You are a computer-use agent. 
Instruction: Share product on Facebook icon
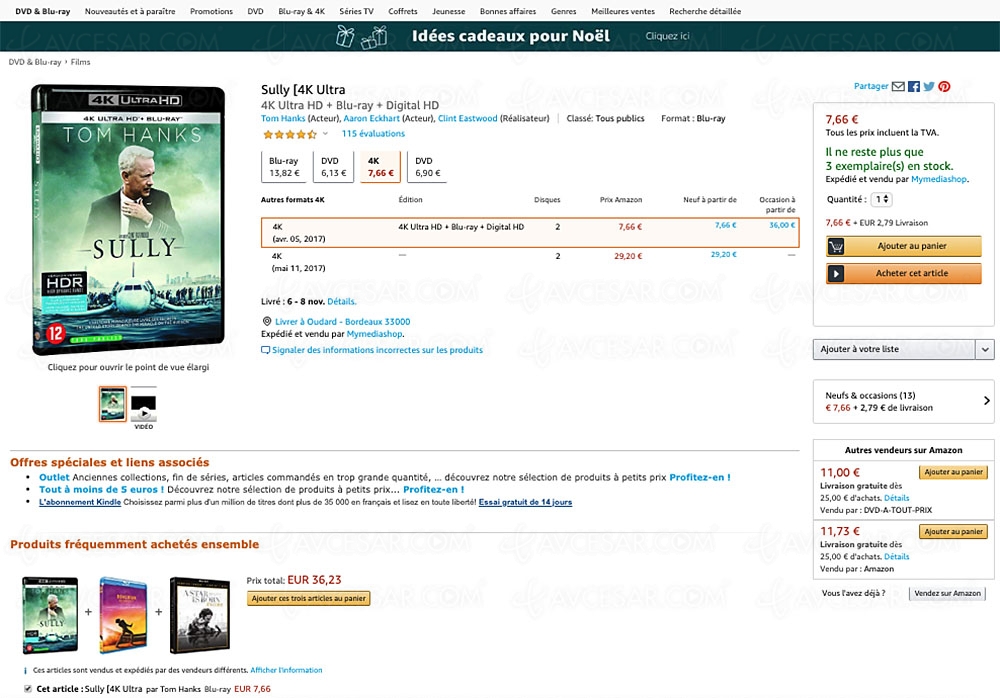pos(914,86)
